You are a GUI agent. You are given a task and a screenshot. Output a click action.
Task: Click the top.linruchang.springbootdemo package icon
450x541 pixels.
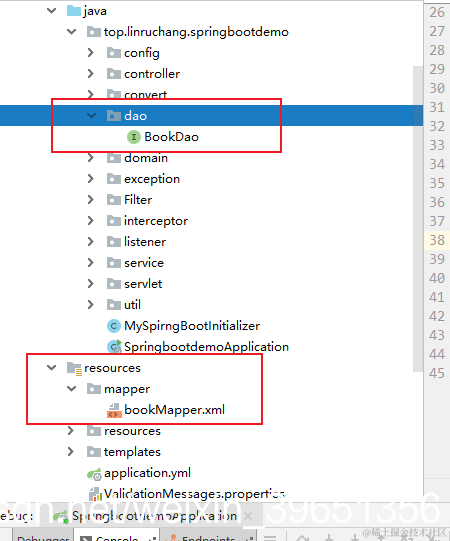[x=94, y=32]
